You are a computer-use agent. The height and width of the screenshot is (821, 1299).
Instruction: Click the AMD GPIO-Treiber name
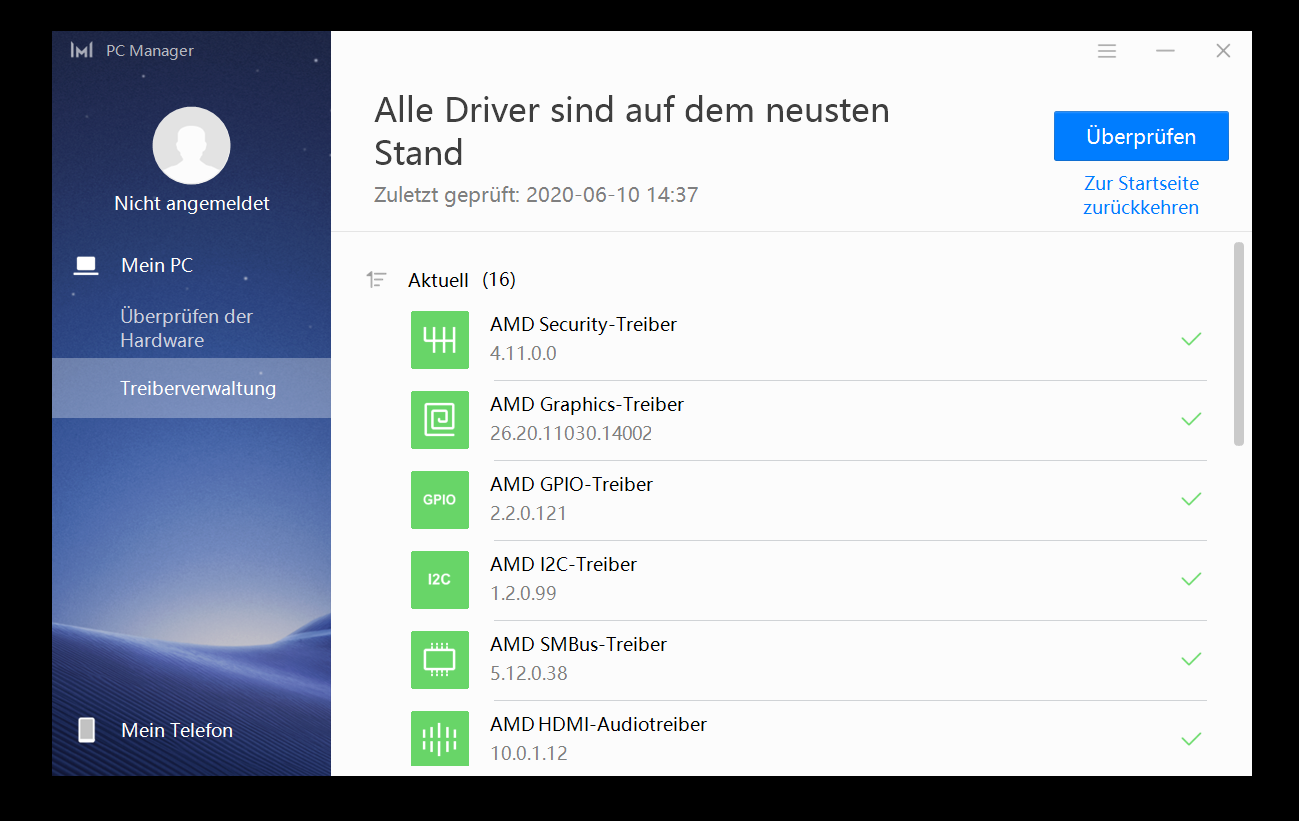(571, 485)
